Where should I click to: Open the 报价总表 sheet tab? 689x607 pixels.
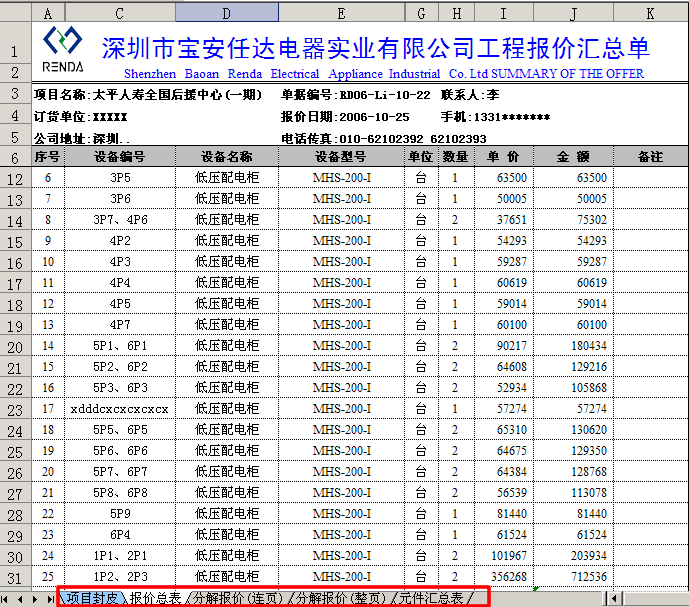tap(156, 598)
